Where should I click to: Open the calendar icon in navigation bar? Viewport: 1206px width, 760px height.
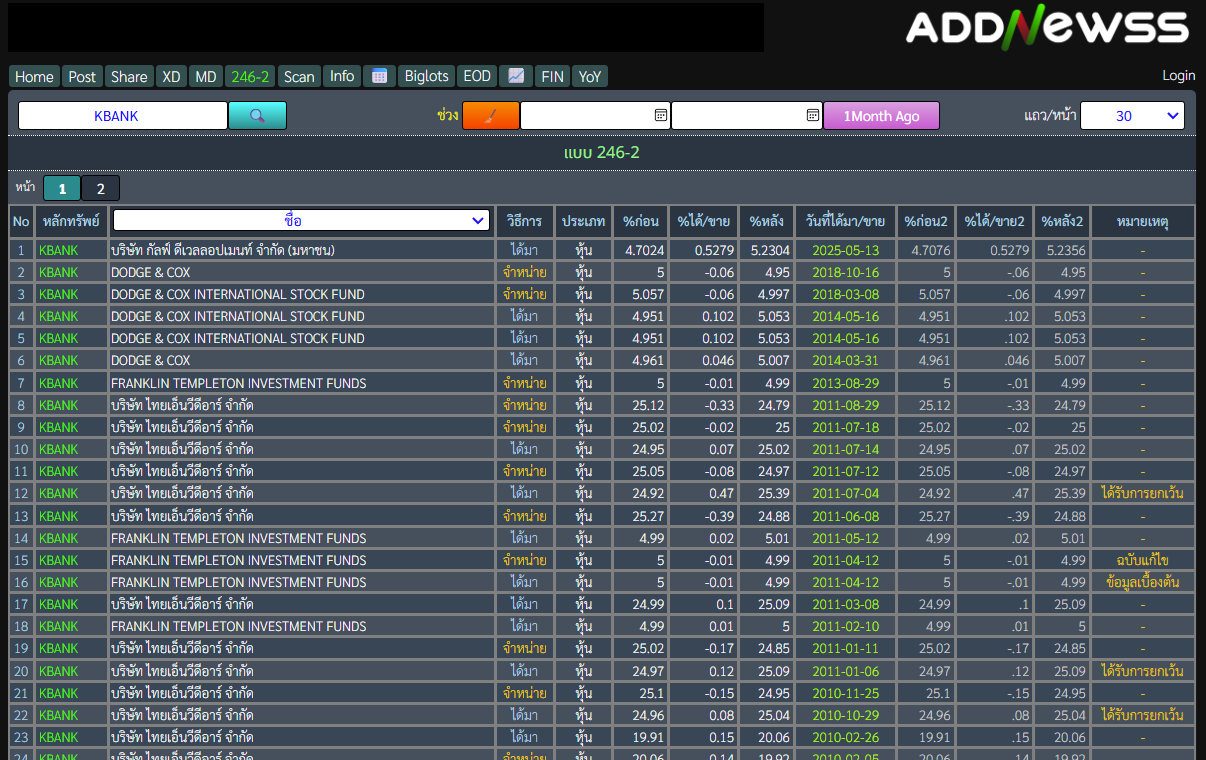coord(379,76)
